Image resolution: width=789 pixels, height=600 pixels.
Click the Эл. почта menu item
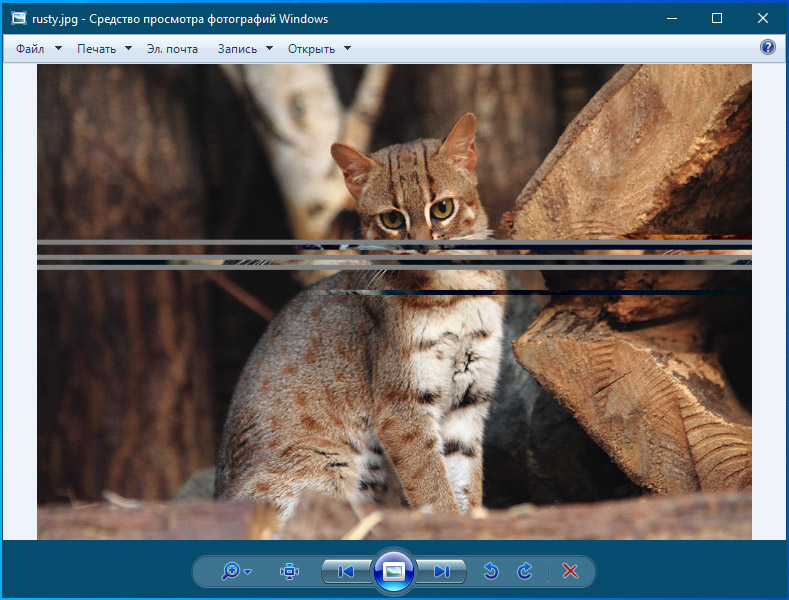click(x=172, y=49)
